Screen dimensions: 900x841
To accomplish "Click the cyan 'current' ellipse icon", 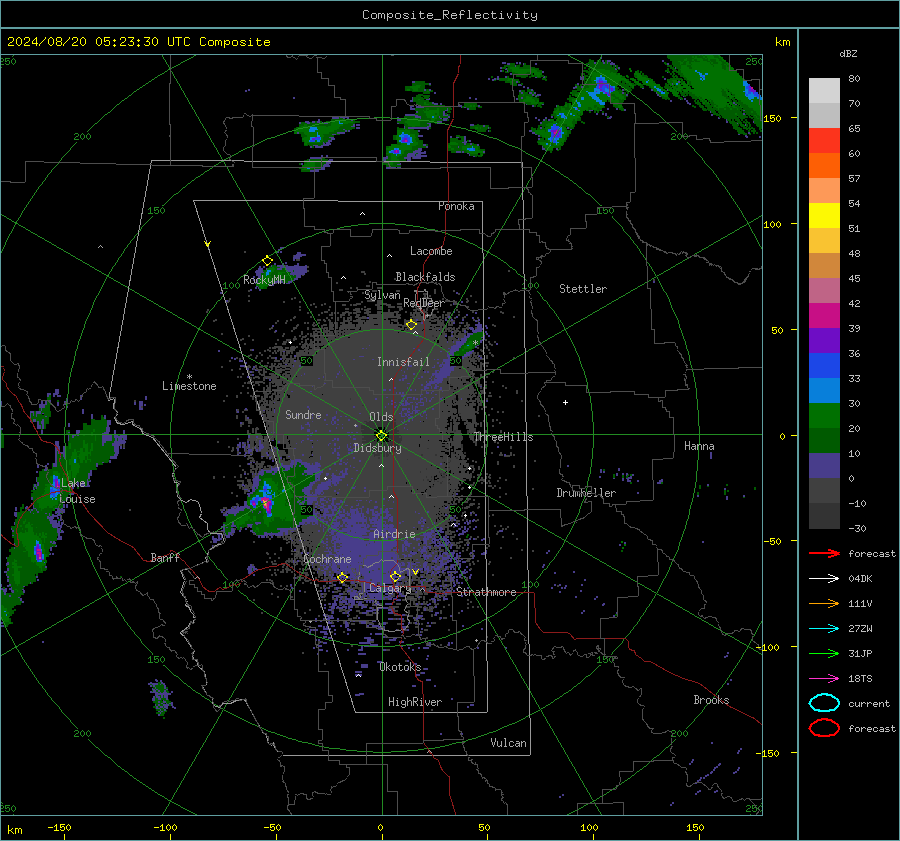I will (824, 703).
